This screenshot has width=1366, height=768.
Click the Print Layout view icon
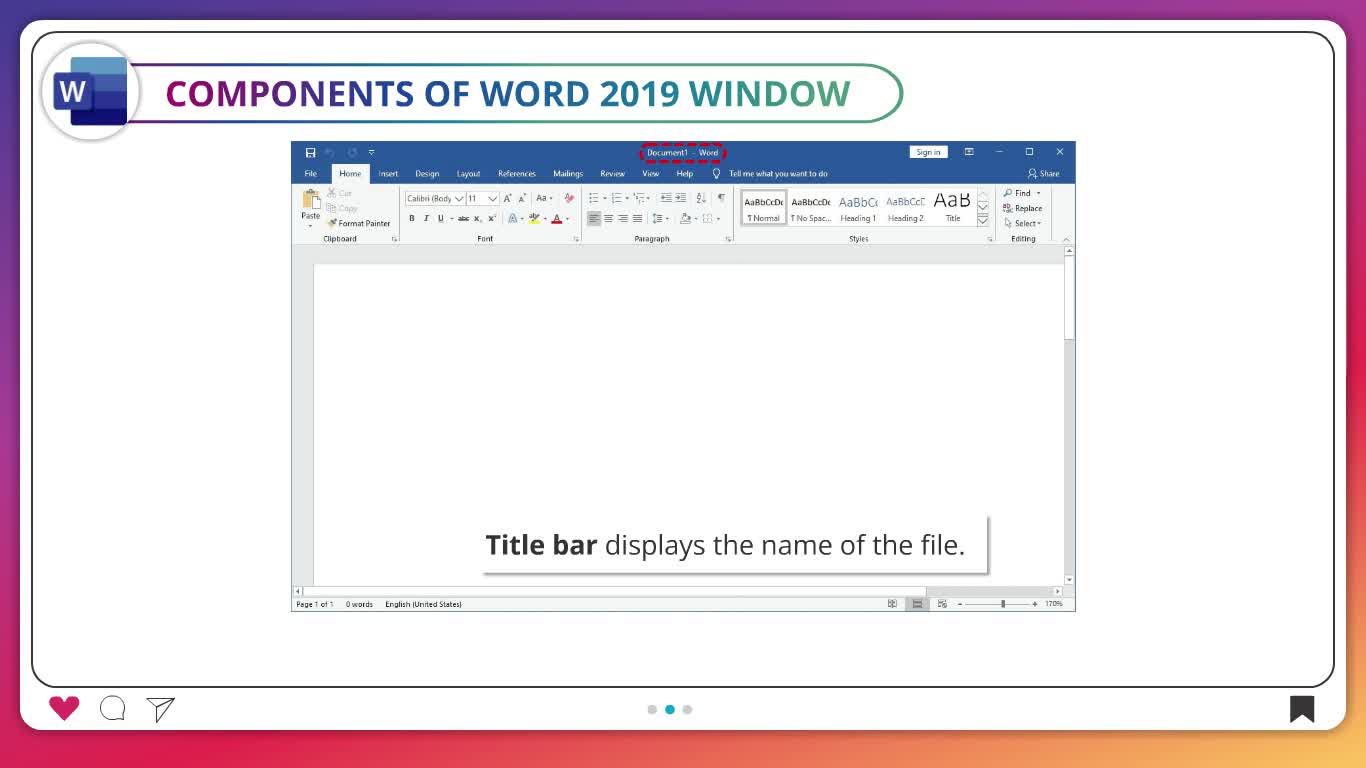[917, 604]
